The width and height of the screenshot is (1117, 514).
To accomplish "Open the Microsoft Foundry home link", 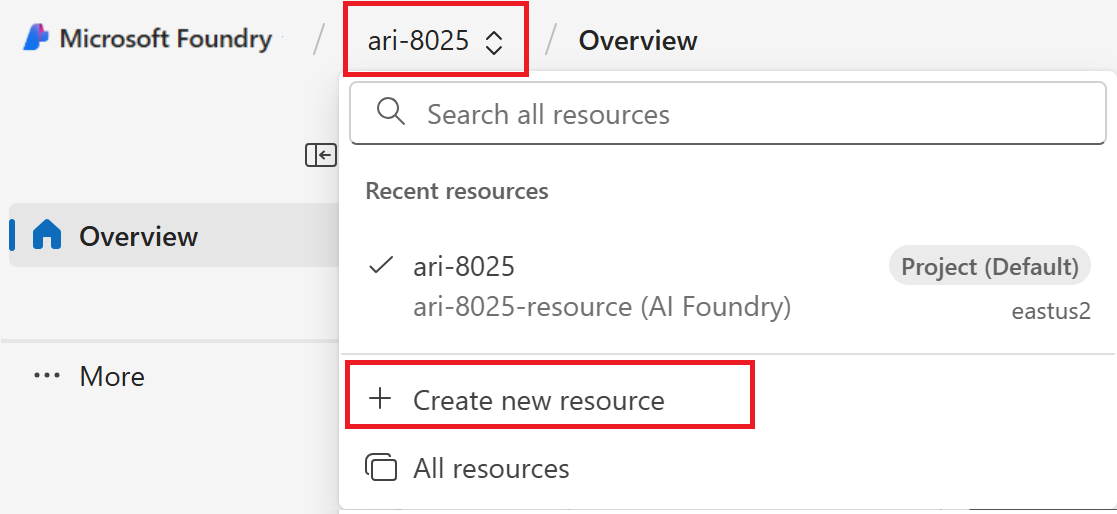I will [x=147, y=38].
